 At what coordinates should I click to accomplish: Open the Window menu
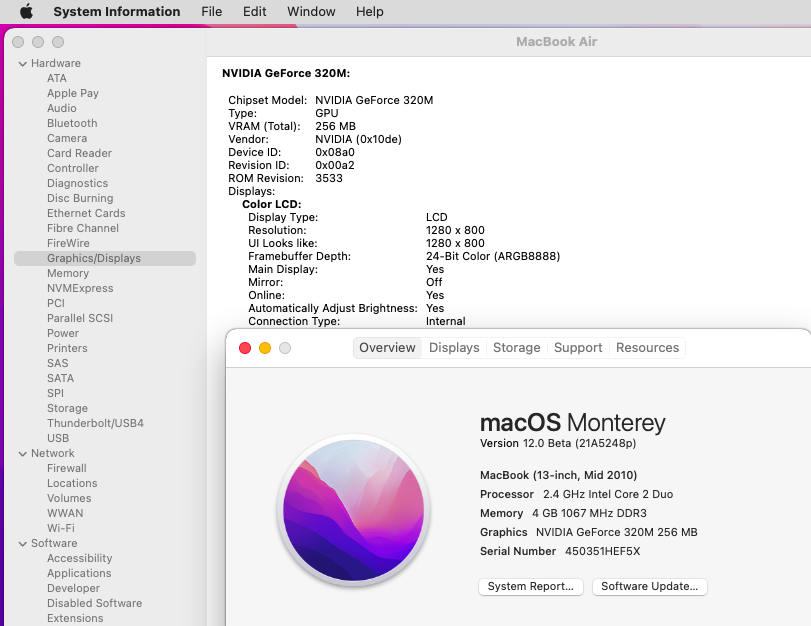point(311,11)
